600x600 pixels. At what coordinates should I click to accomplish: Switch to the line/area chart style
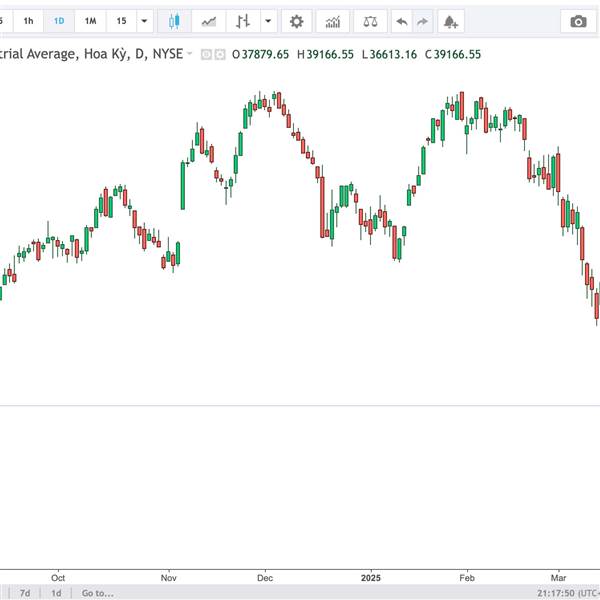point(209,21)
